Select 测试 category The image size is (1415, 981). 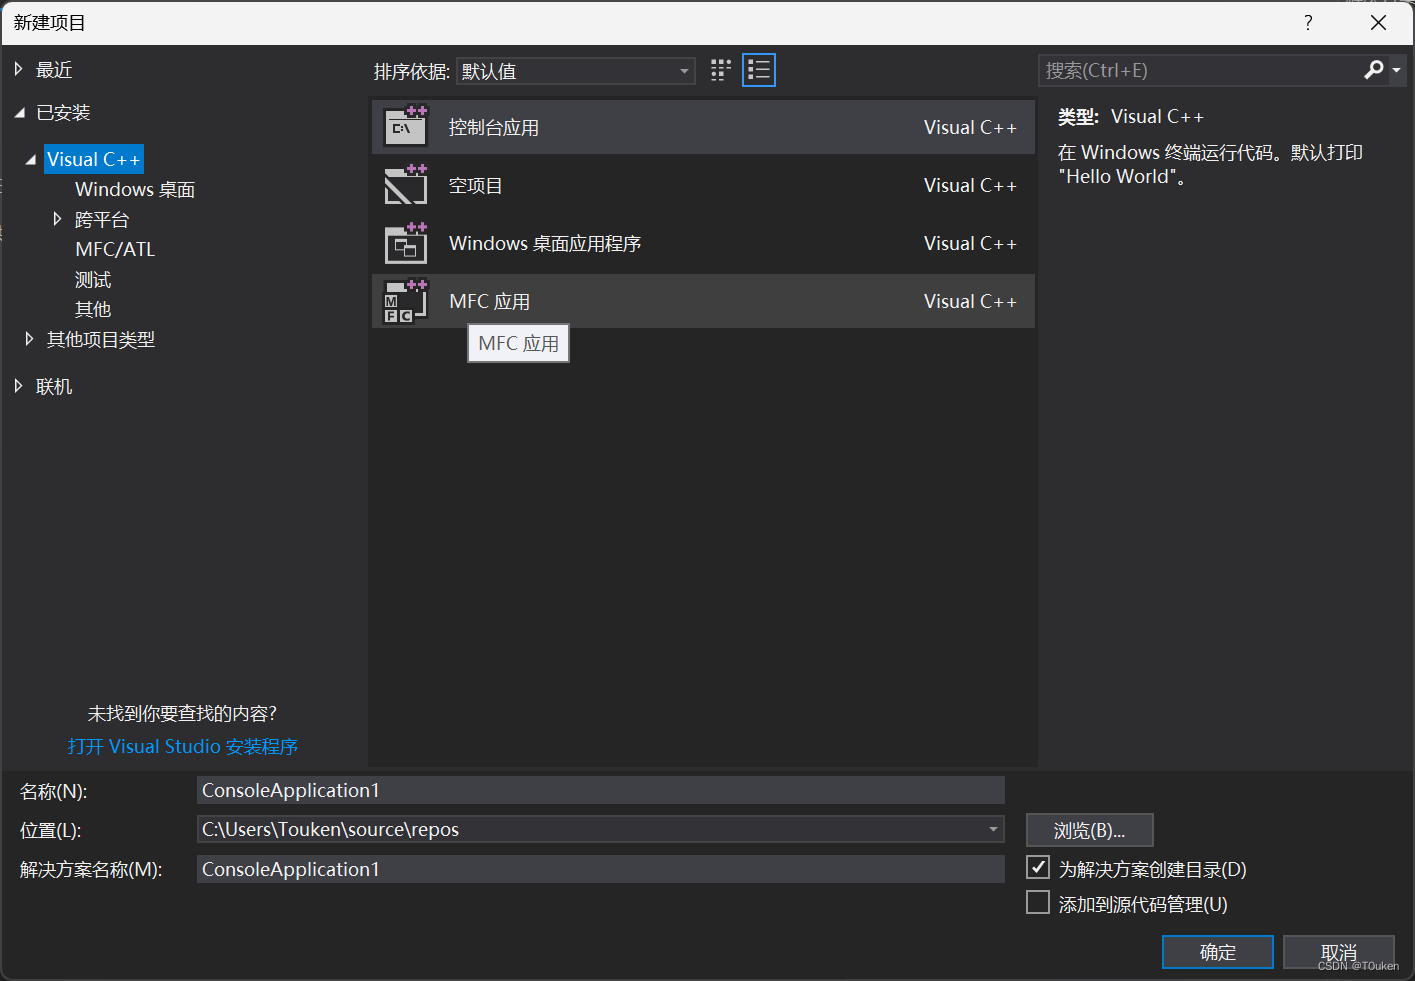click(93, 279)
